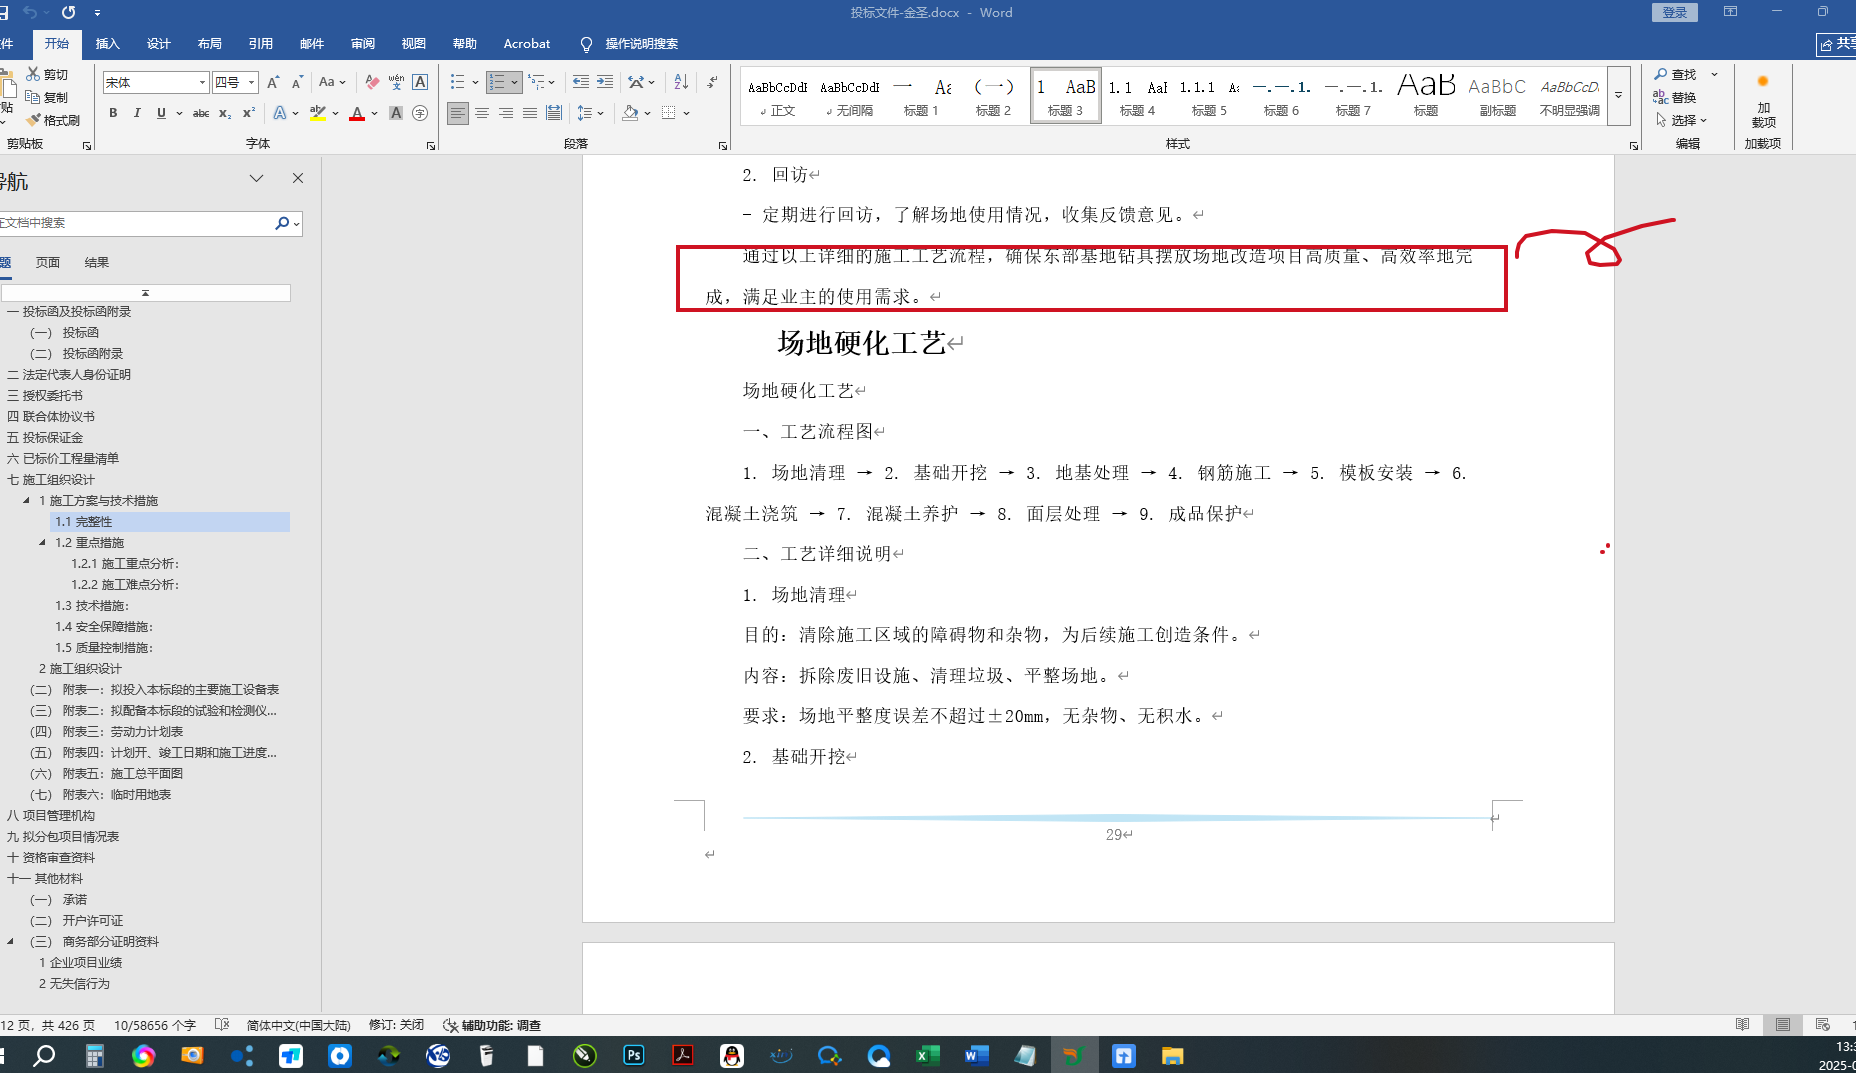Image resolution: width=1856 pixels, height=1073 pixels.
Task: Decrease font size with the shrink-font icon
Action: point(297,82)
